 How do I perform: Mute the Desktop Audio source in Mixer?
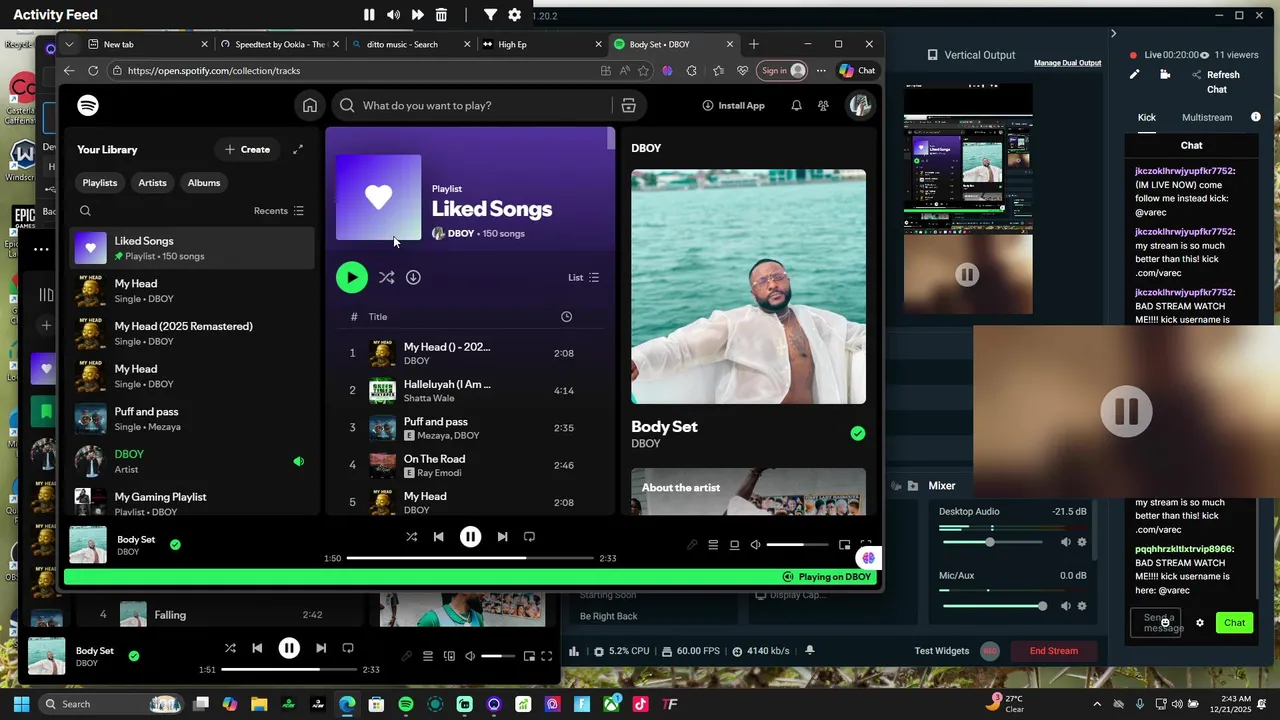click(1065, 542)
